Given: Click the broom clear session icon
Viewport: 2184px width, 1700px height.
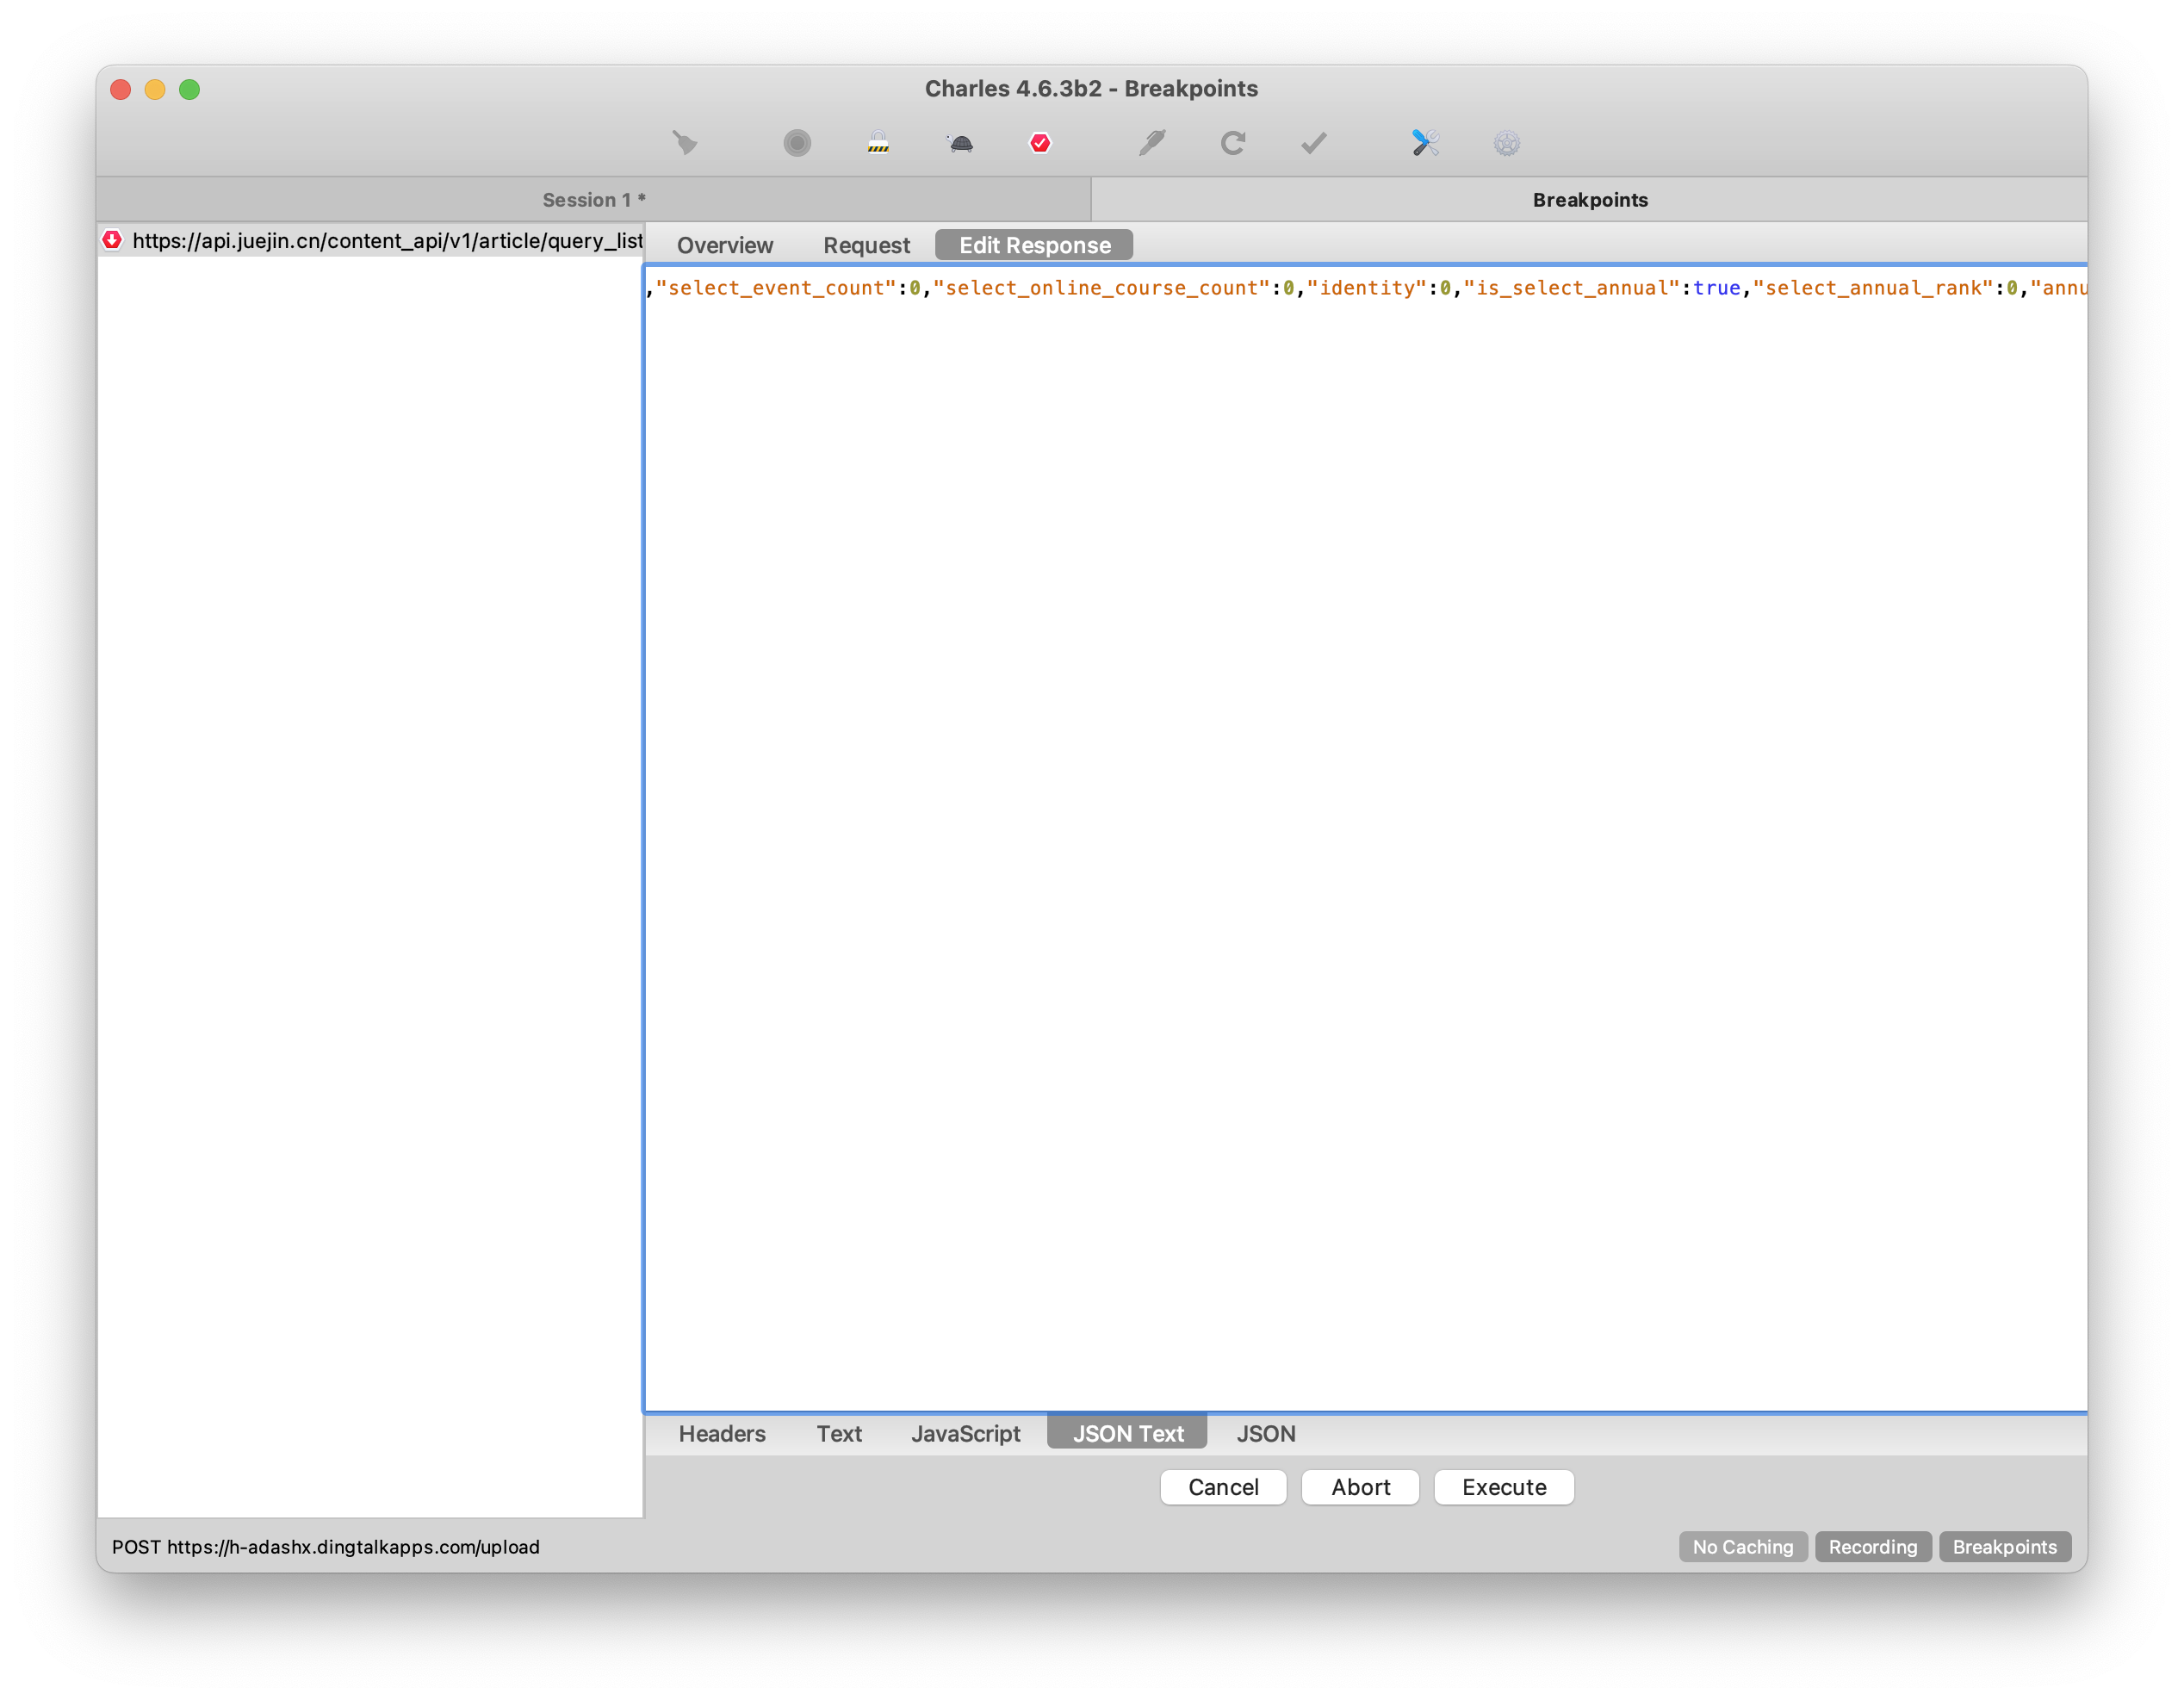Looking at the screenshot, I should pyautogui.click(x=685, y=143).
